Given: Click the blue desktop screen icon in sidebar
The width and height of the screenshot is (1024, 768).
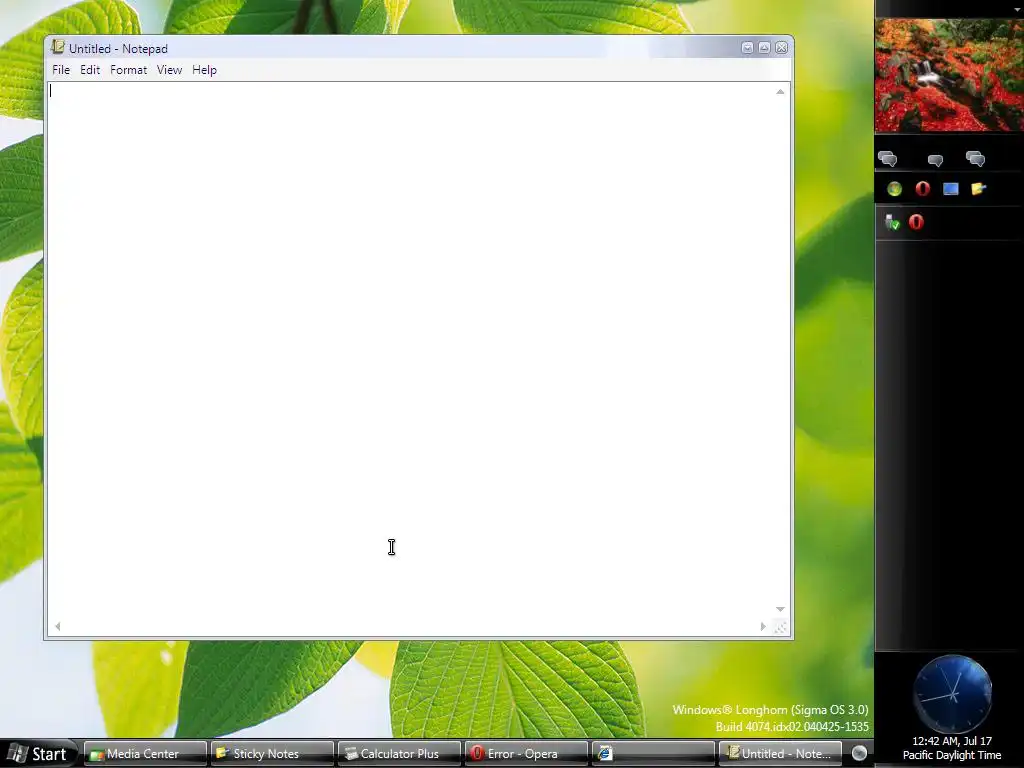Looking at the screenshot, I should (950, 189).
